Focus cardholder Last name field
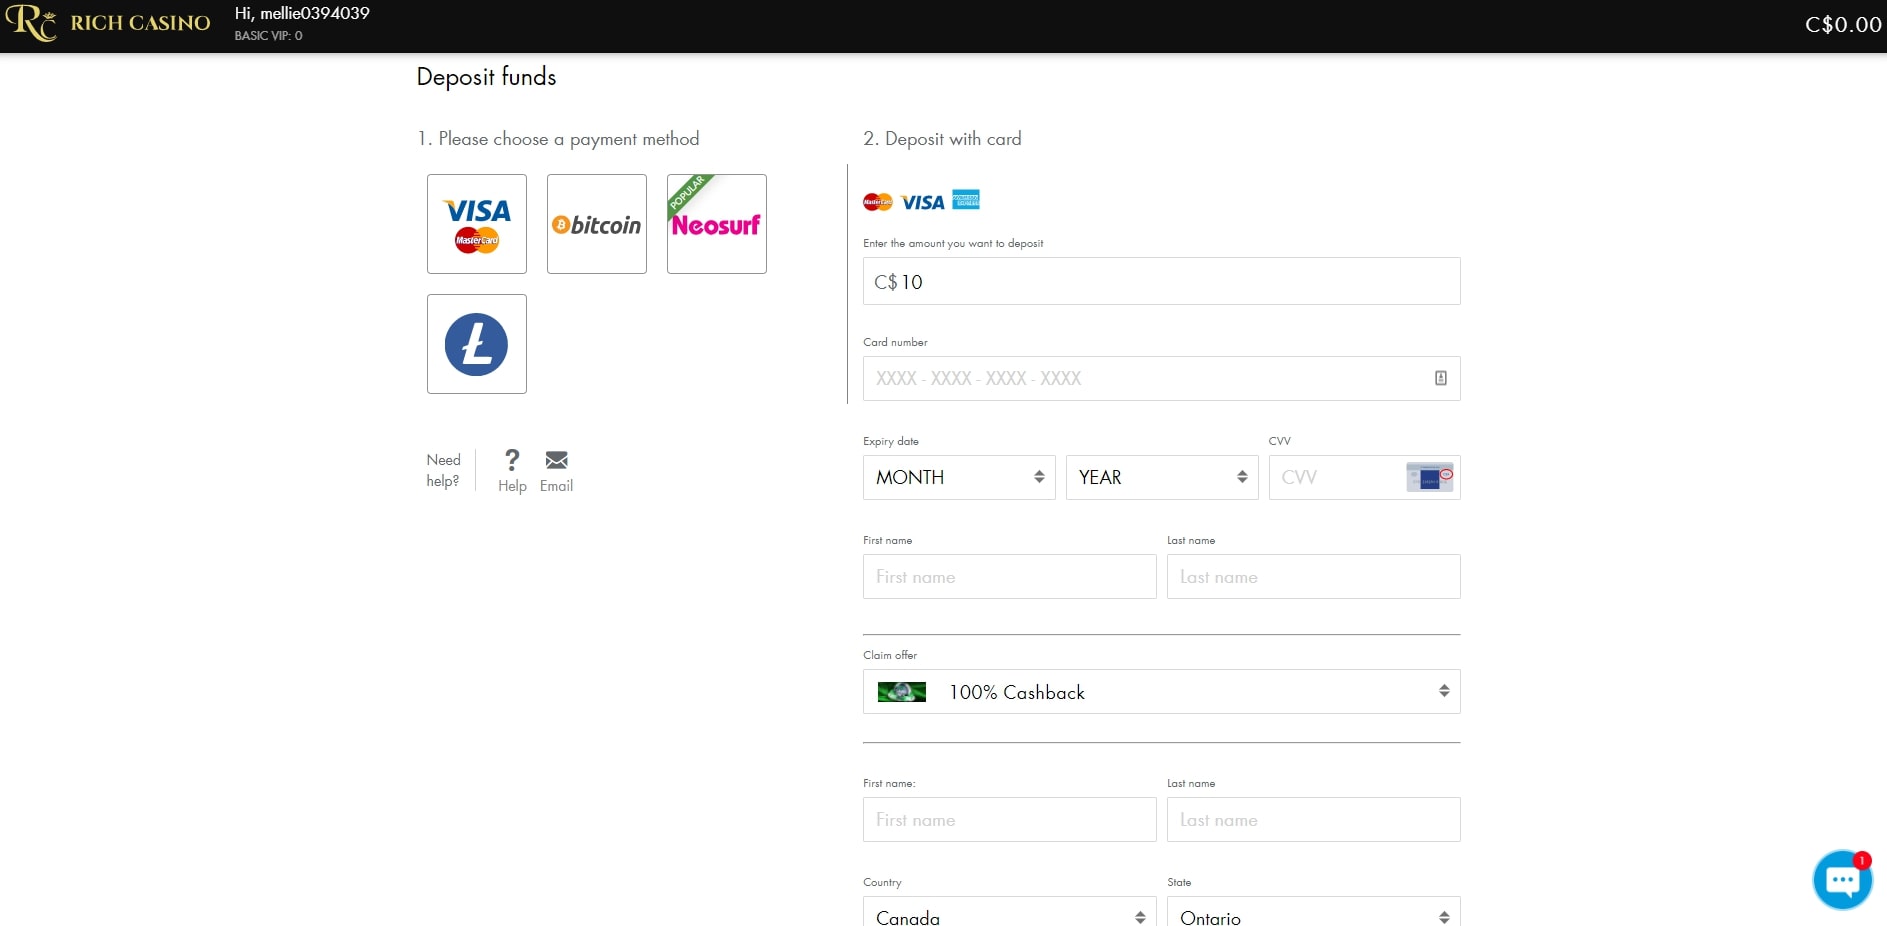This screenshot has width=1887, height=926. pyautogui.click(x=1314, y=577)
